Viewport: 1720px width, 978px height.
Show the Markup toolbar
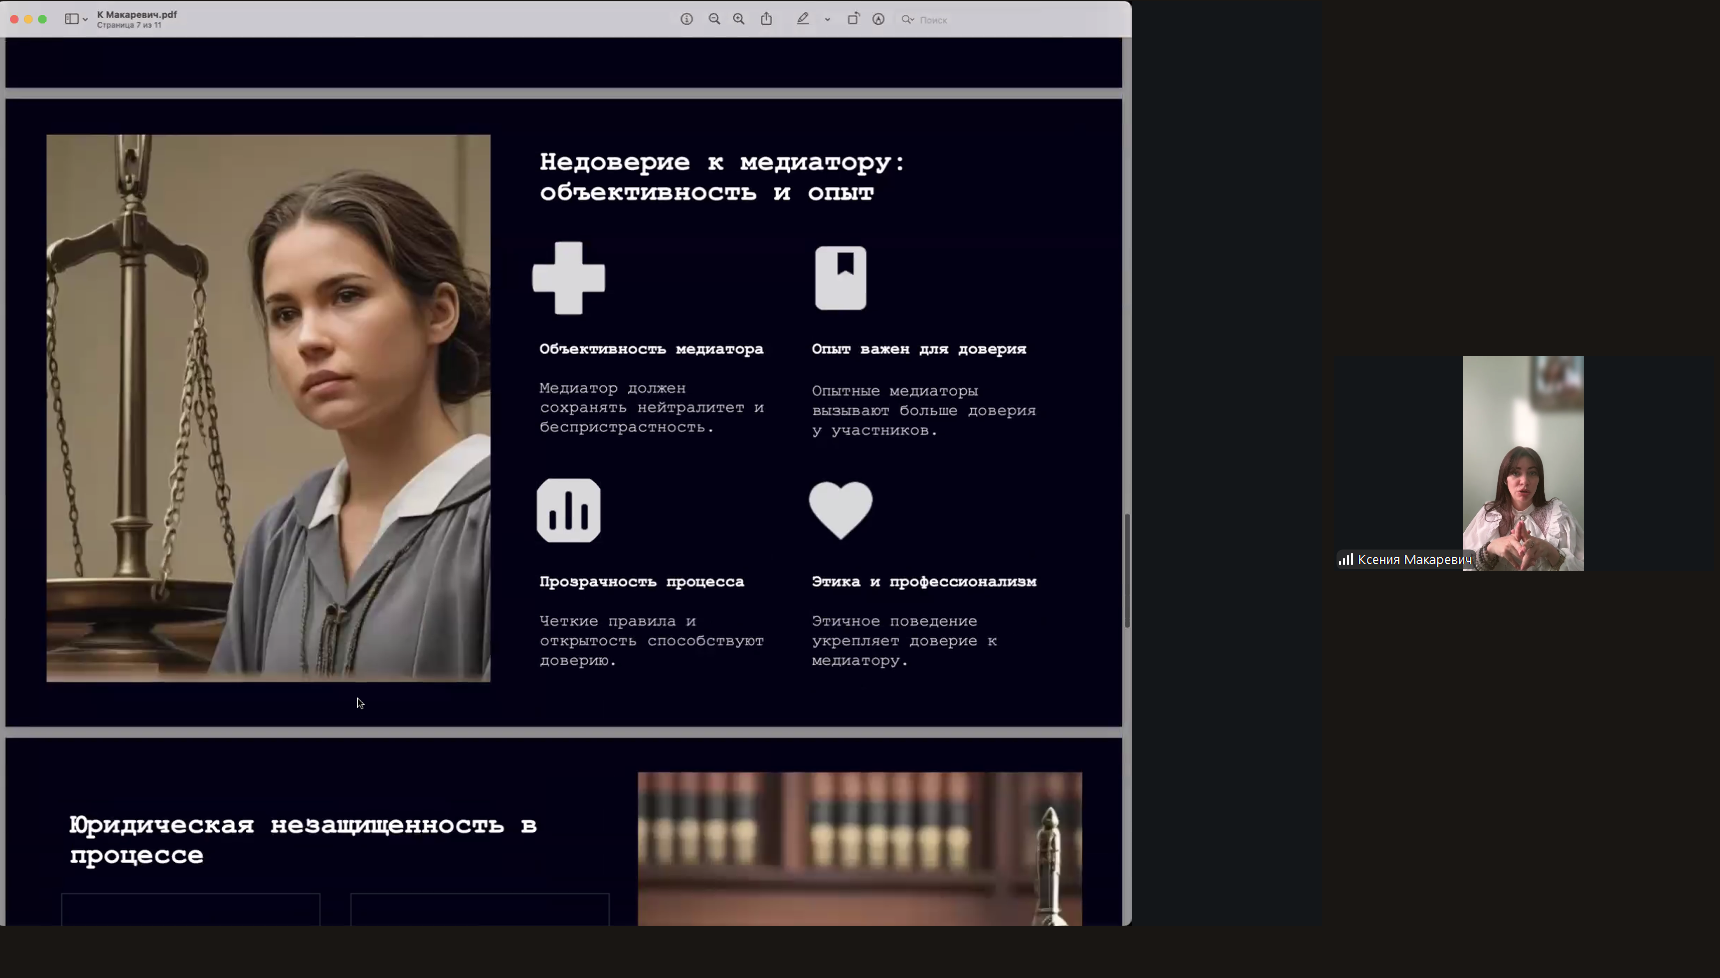pos(878,19)
